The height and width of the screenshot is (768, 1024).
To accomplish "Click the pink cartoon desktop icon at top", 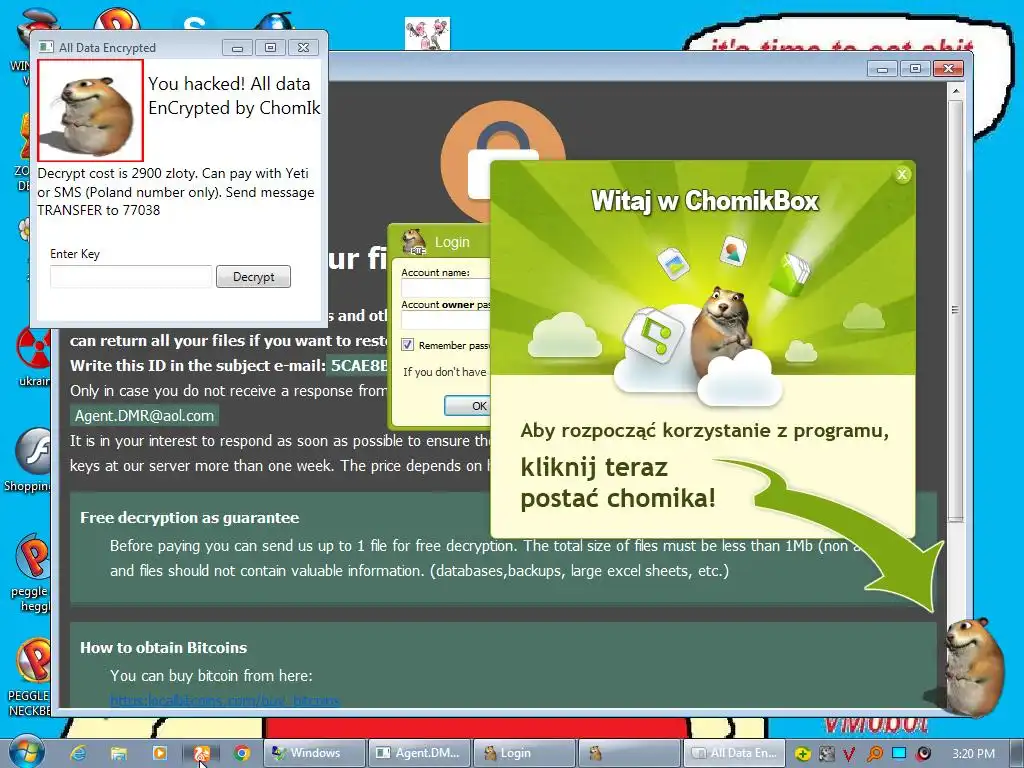I will click(x=427, y=33).
